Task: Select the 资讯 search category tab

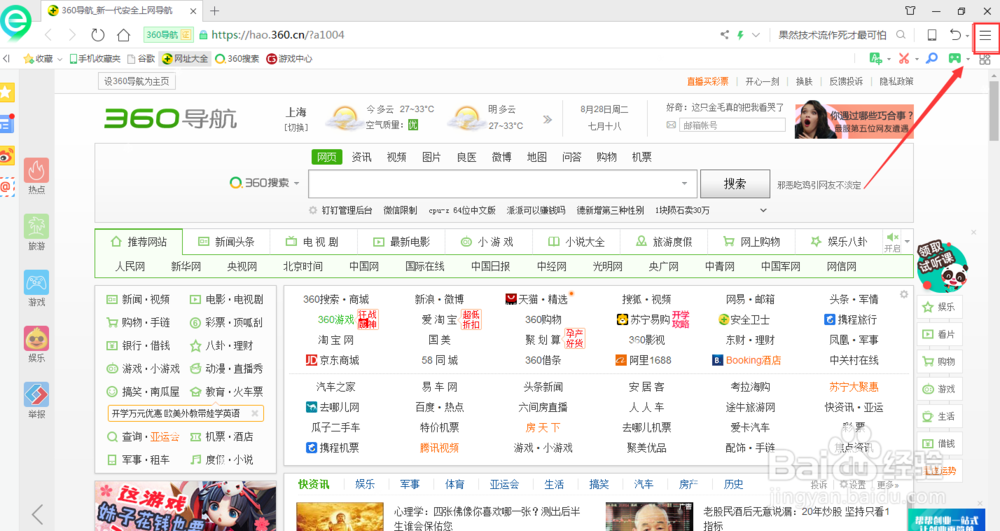Action: 362,157
